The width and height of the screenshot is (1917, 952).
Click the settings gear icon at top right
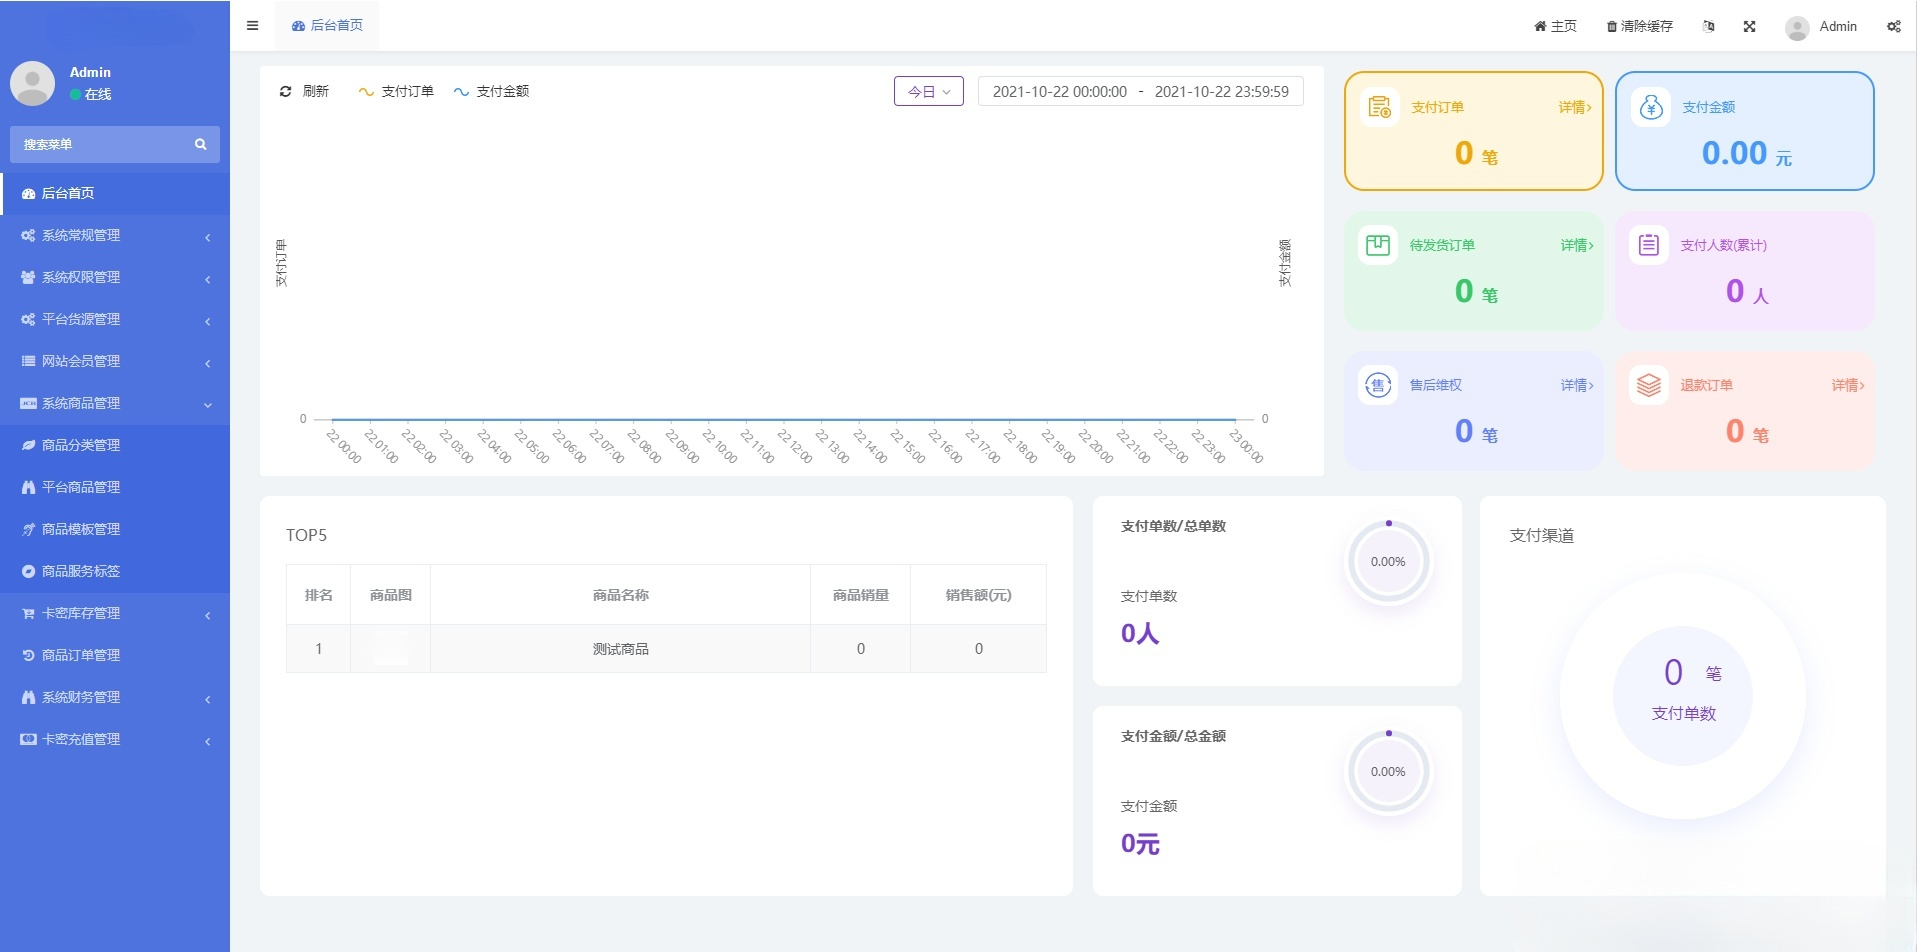pyautogui.click(x=1892, y=26)
